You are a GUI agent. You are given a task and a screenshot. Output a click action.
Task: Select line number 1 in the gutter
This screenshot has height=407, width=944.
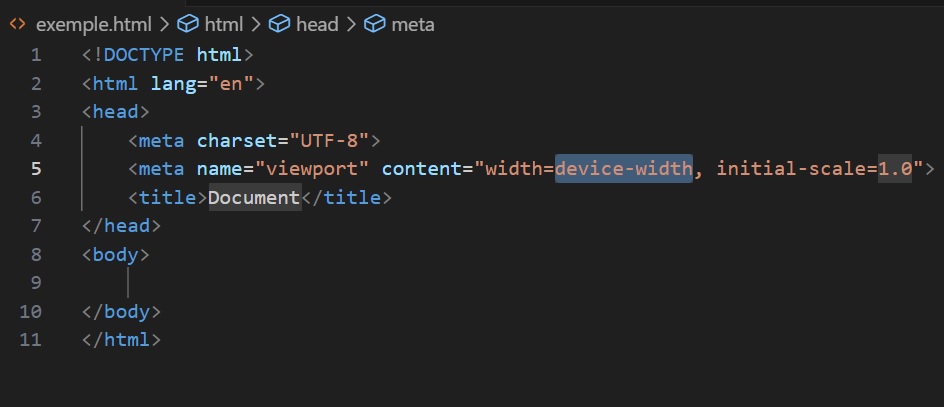point(36,54)
